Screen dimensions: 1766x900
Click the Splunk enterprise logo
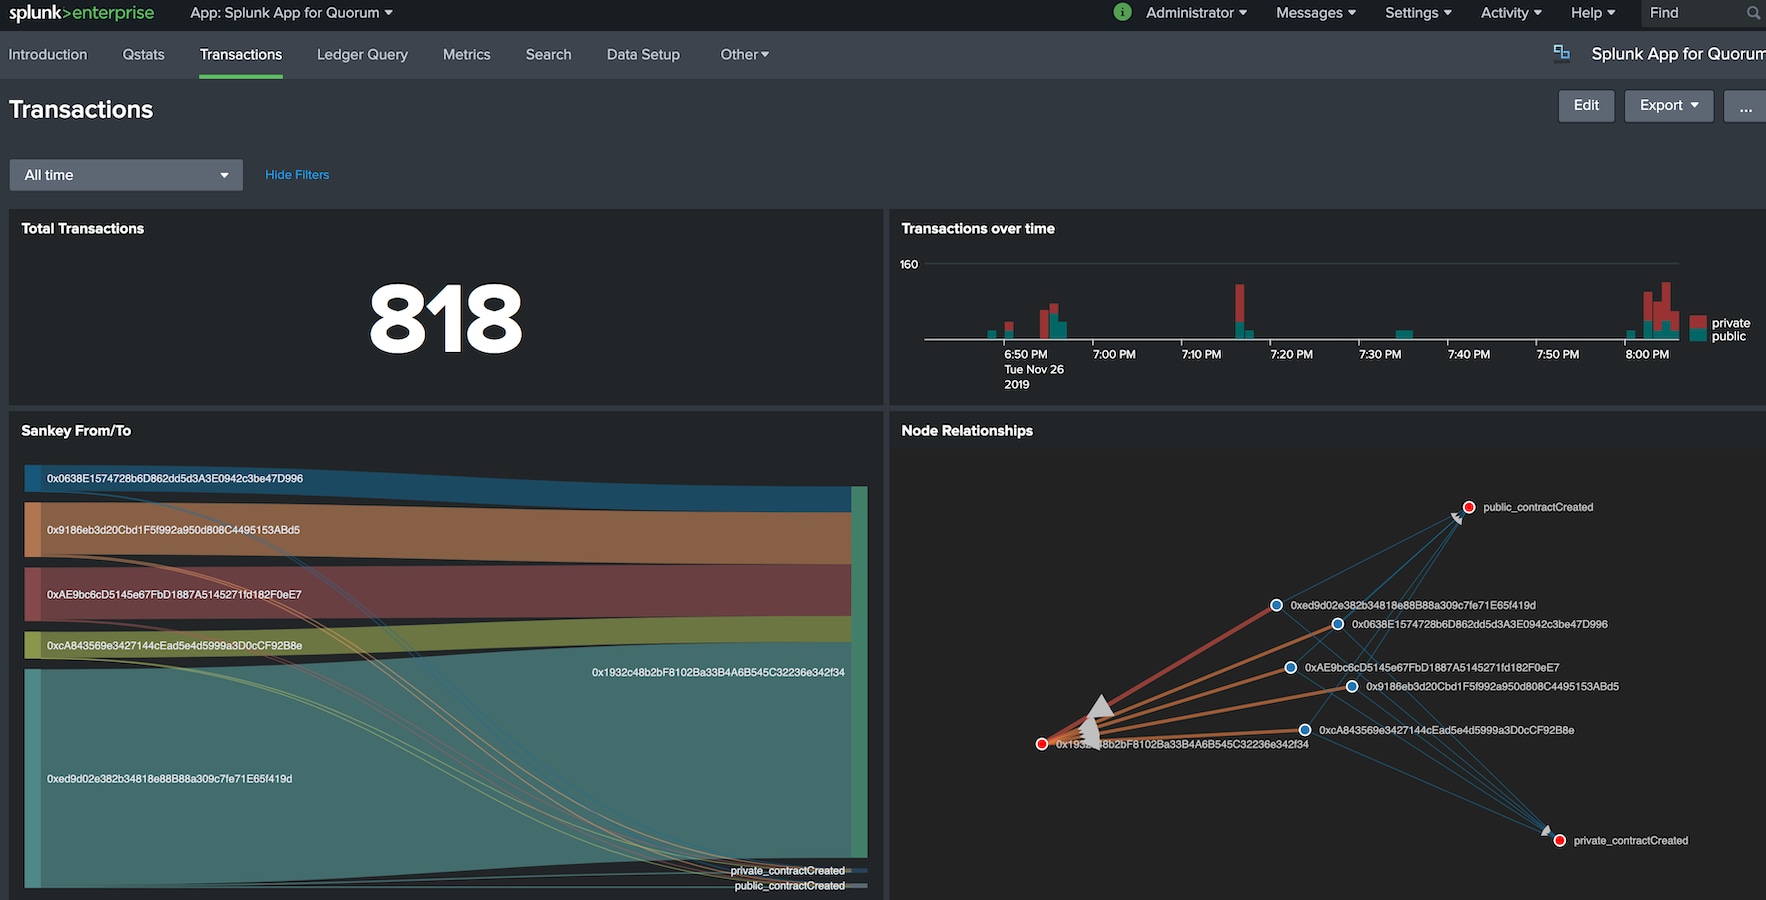tap(81, 13)
